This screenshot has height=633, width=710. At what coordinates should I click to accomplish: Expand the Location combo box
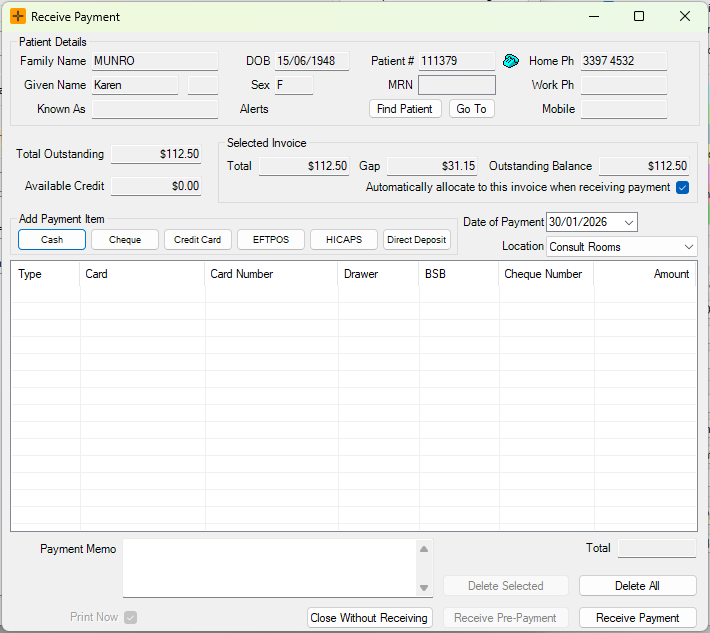[x=688, y=247]
